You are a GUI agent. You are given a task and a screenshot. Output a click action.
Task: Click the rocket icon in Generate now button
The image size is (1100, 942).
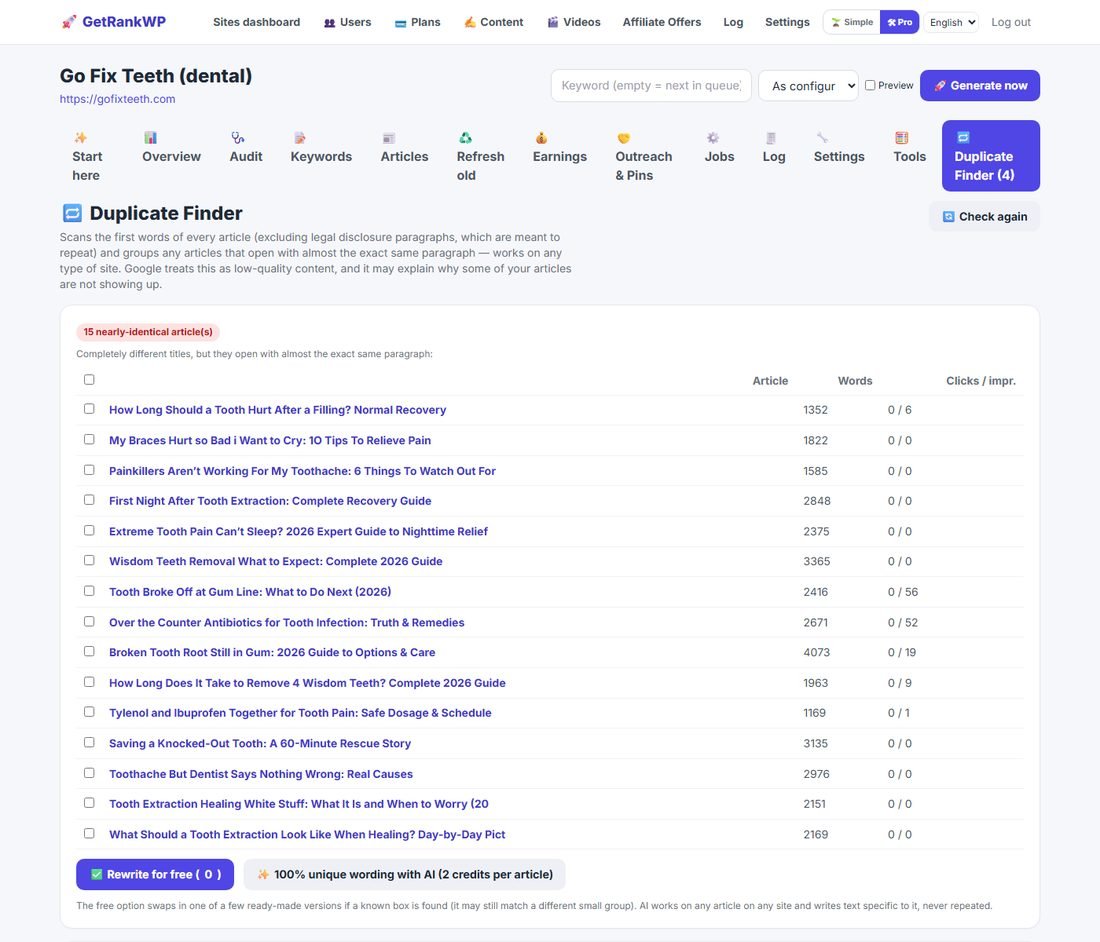click(x=939, y=86)
